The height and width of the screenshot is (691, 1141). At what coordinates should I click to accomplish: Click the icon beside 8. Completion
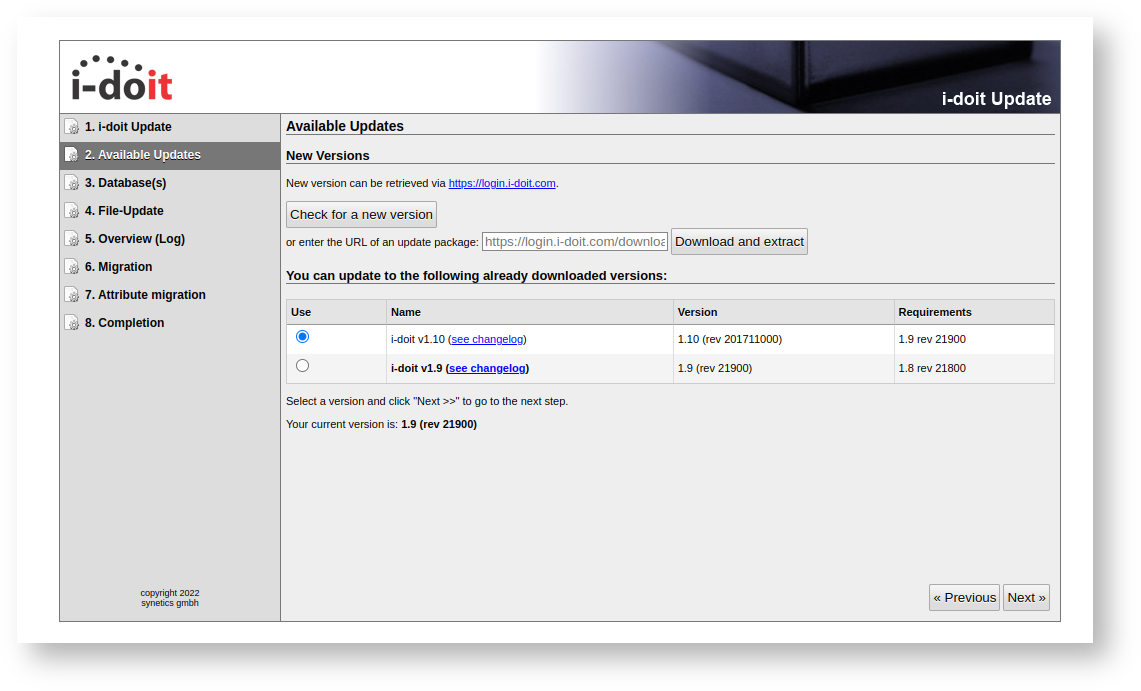coord(71,323)
